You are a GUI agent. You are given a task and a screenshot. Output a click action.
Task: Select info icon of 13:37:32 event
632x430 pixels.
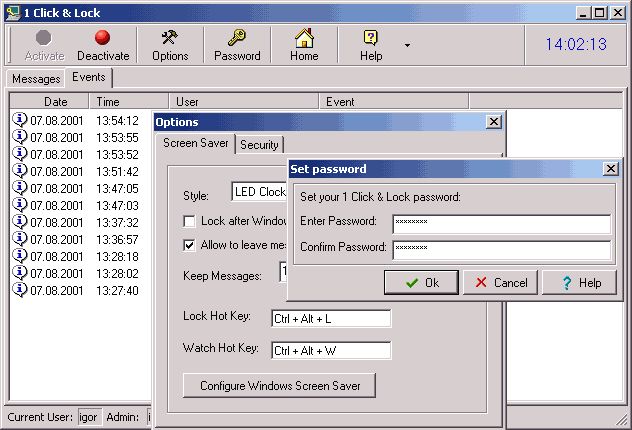[x=19, y=221]
